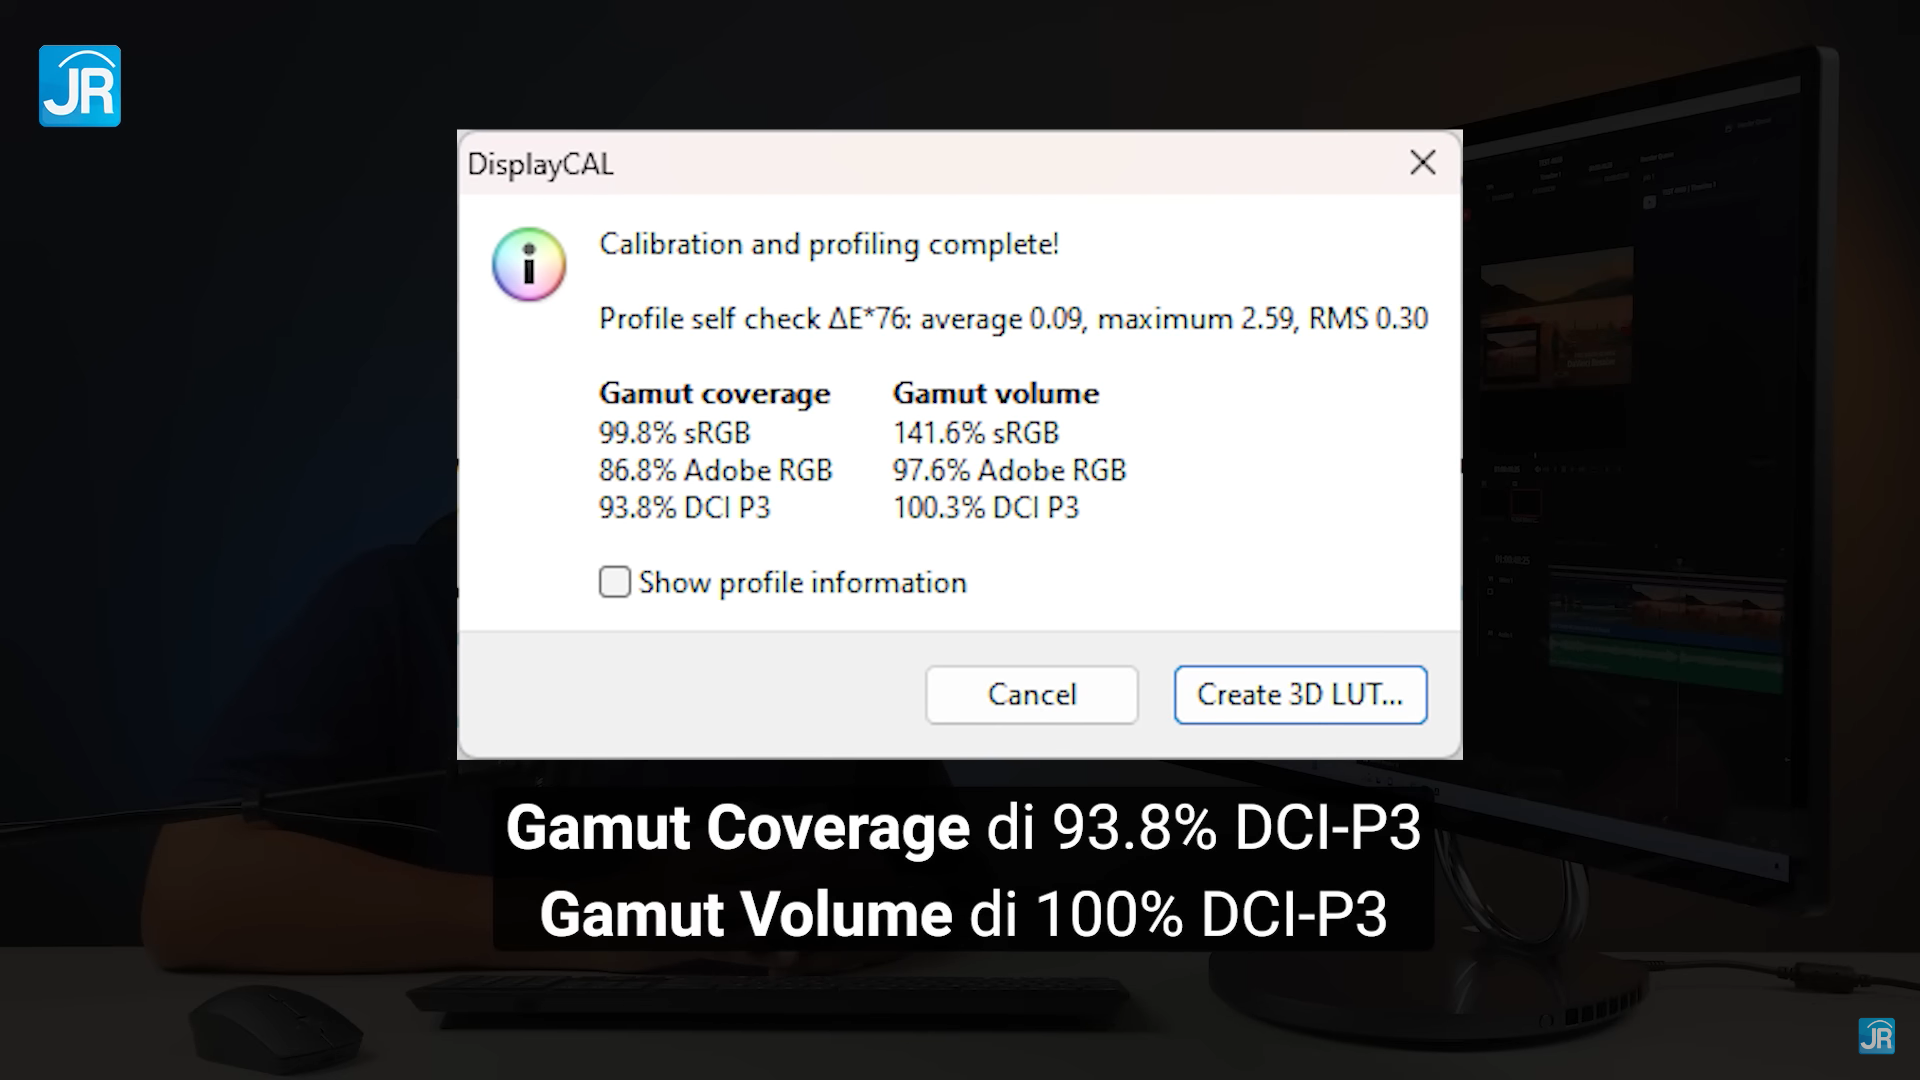The image size is (1920, 1080).
Task: Click the 100.3% DCI P3 volume value
Action: 986,508
